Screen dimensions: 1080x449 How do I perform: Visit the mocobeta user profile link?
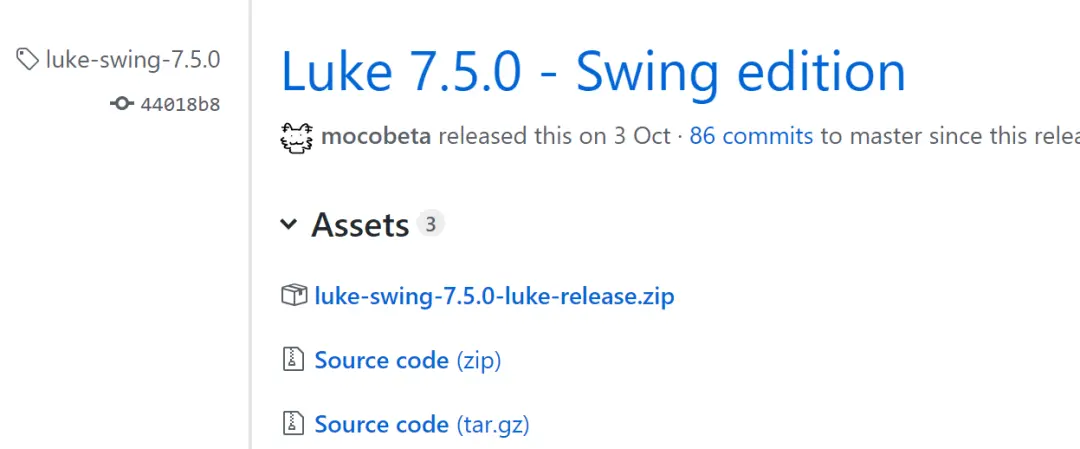click(376, 136)
